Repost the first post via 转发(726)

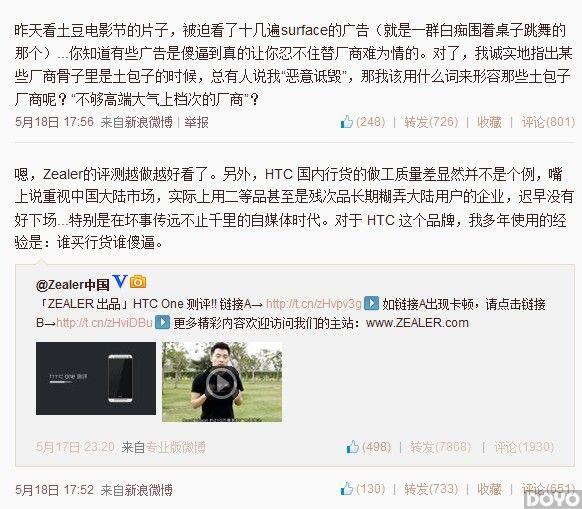[x=431, y=122]
